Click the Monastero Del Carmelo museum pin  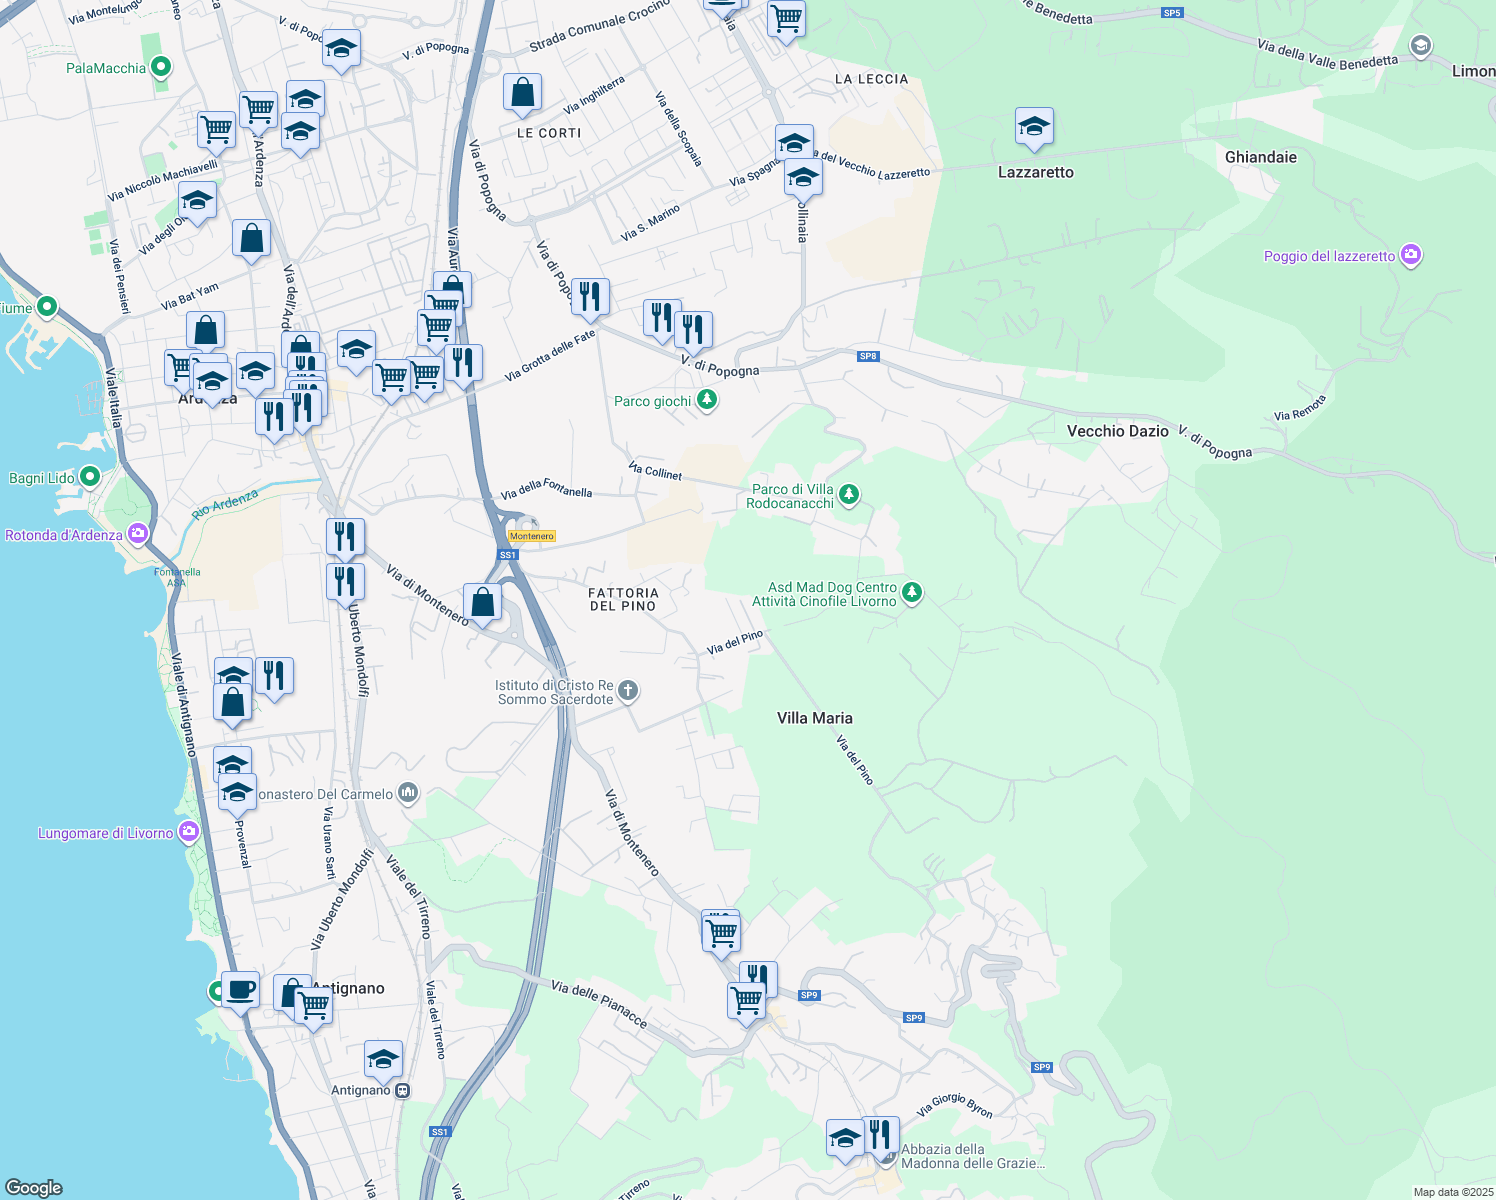pos(407,794)
